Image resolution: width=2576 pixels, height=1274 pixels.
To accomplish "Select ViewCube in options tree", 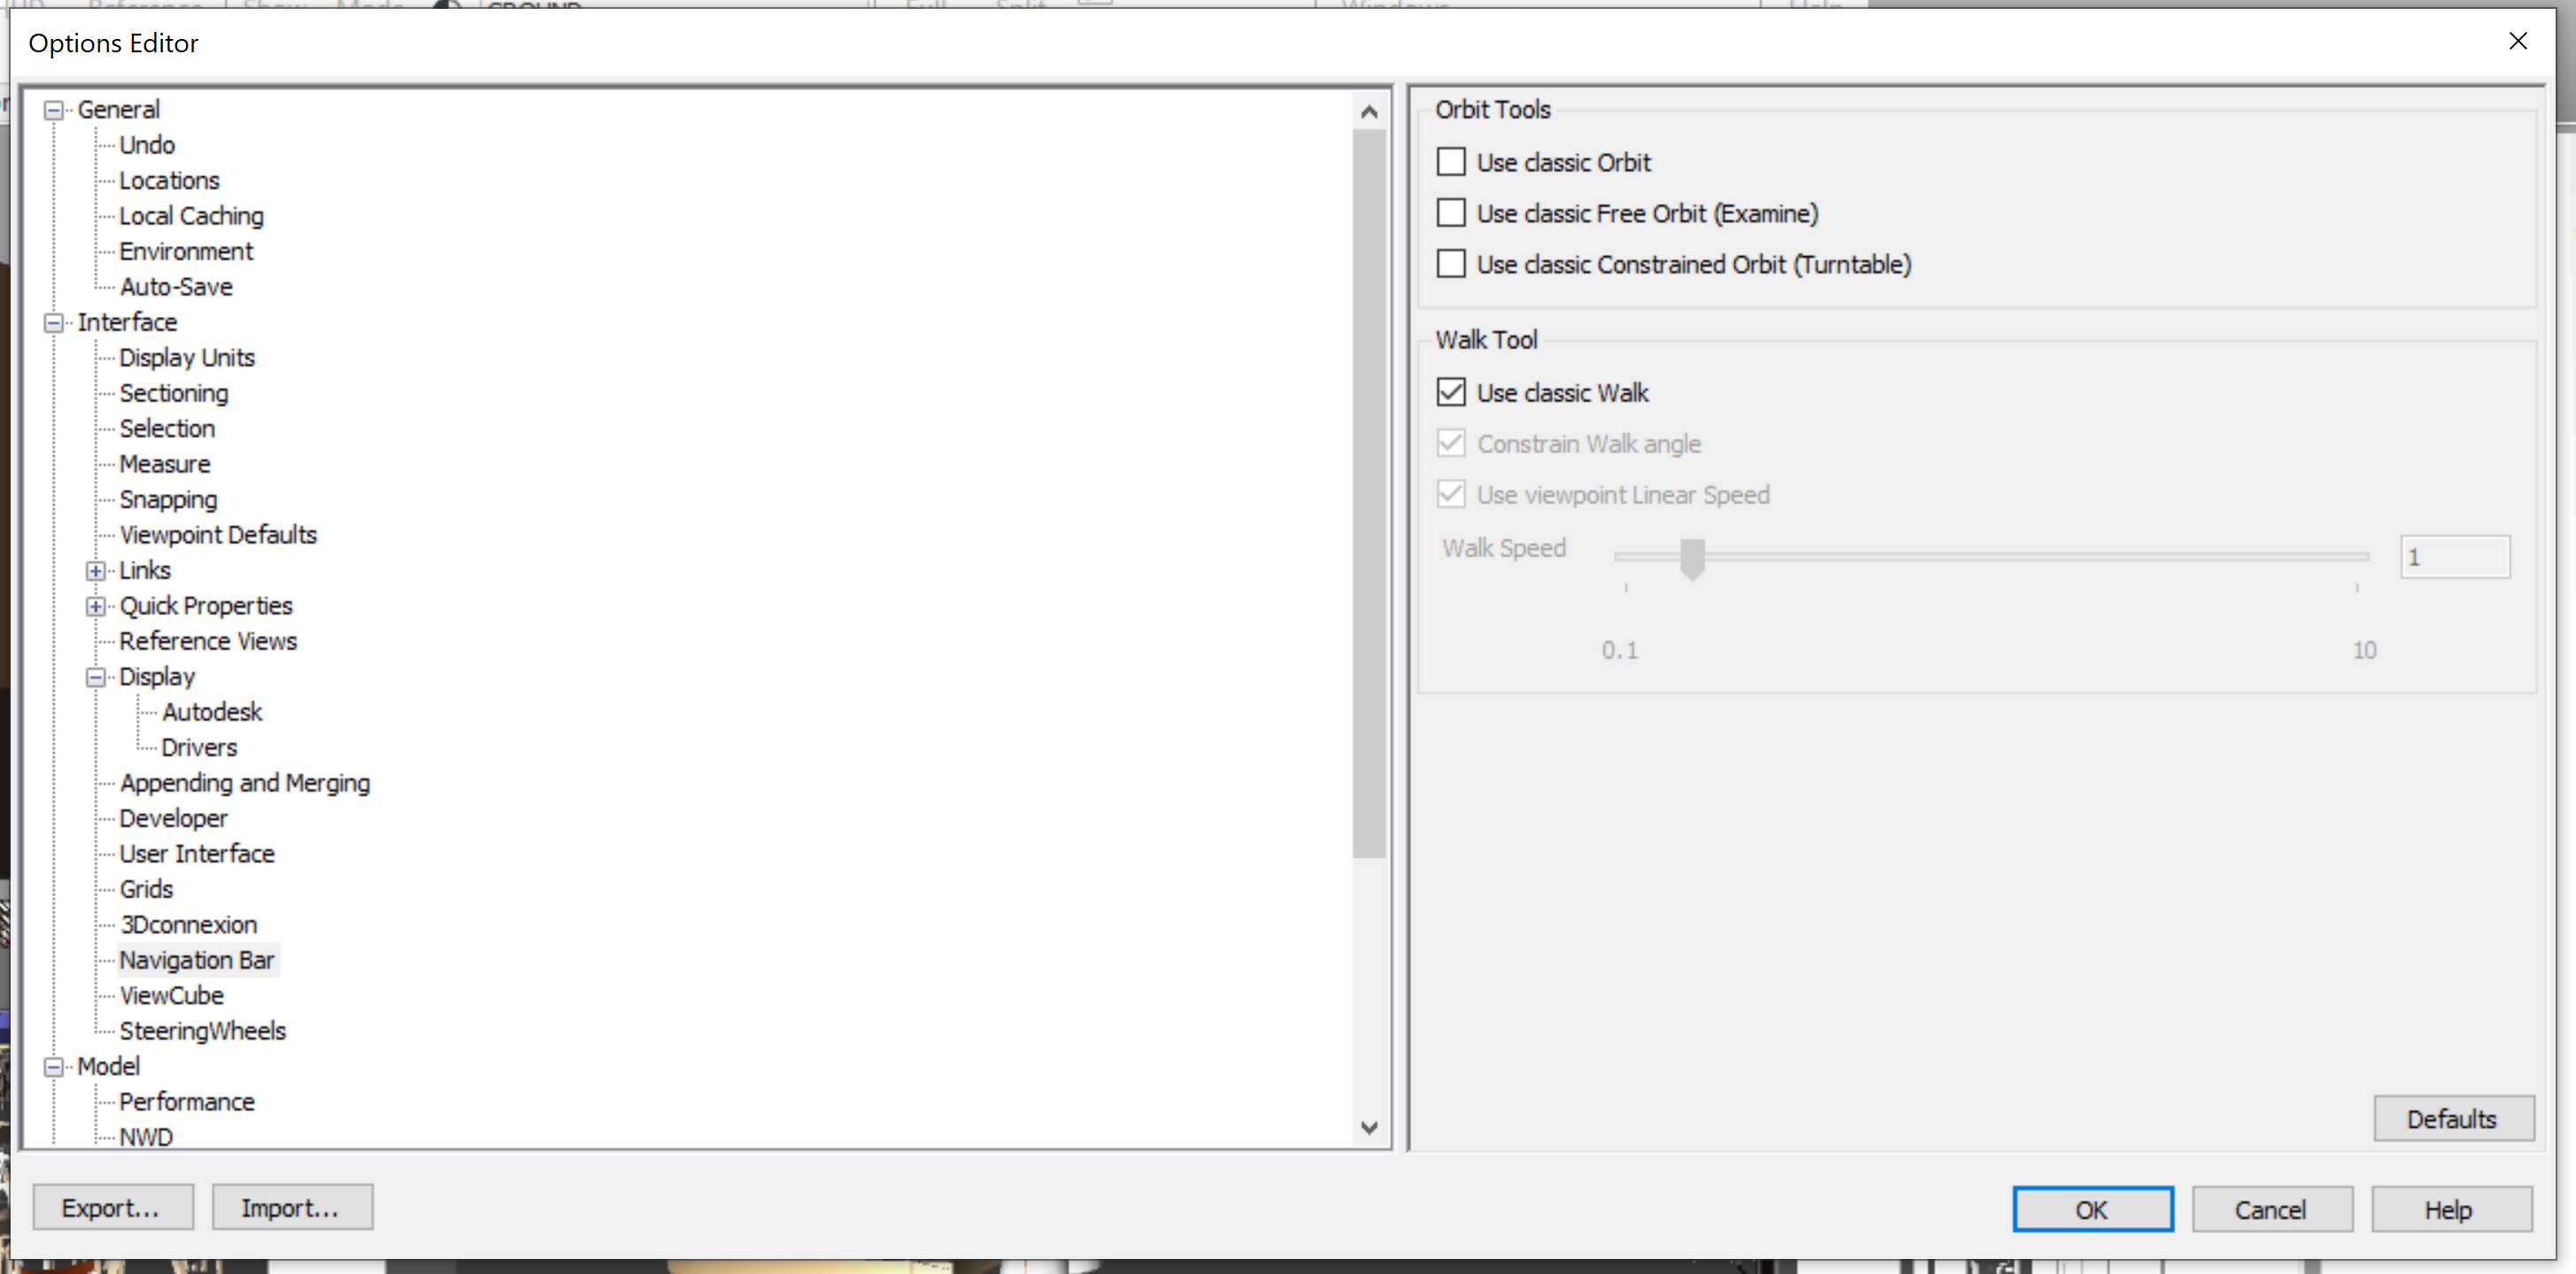I will tap(171, 996).
